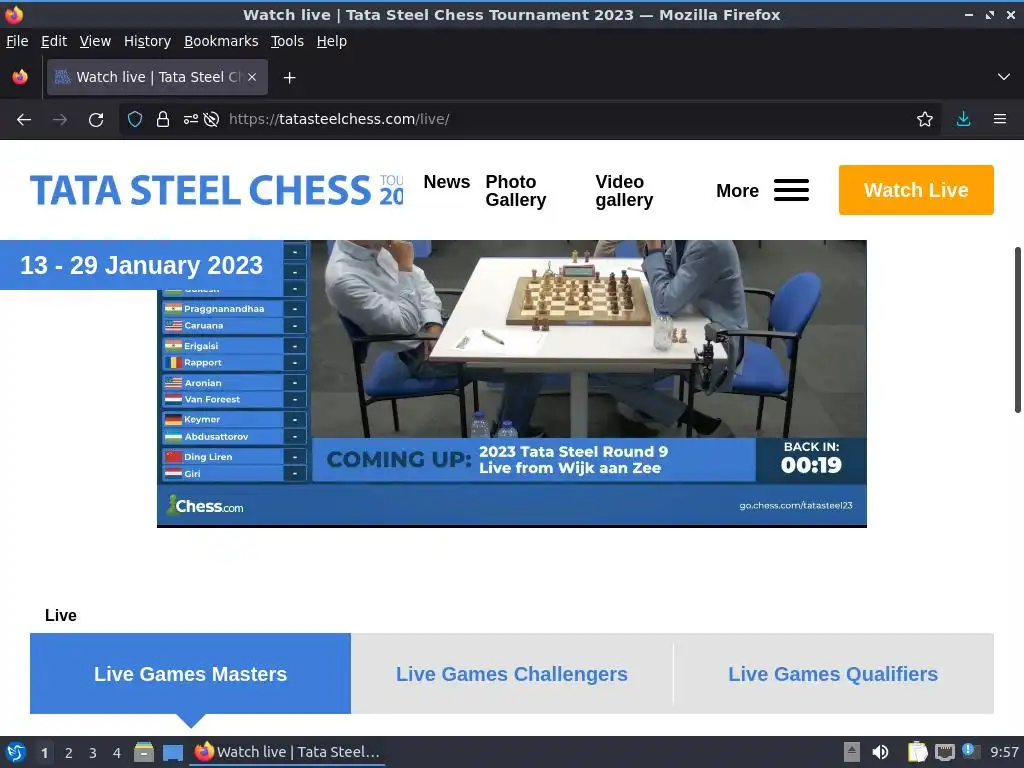The height and width of the screenshot is (768, 1024).
Task: Open the View menu
Action: (x=95, y=41)
